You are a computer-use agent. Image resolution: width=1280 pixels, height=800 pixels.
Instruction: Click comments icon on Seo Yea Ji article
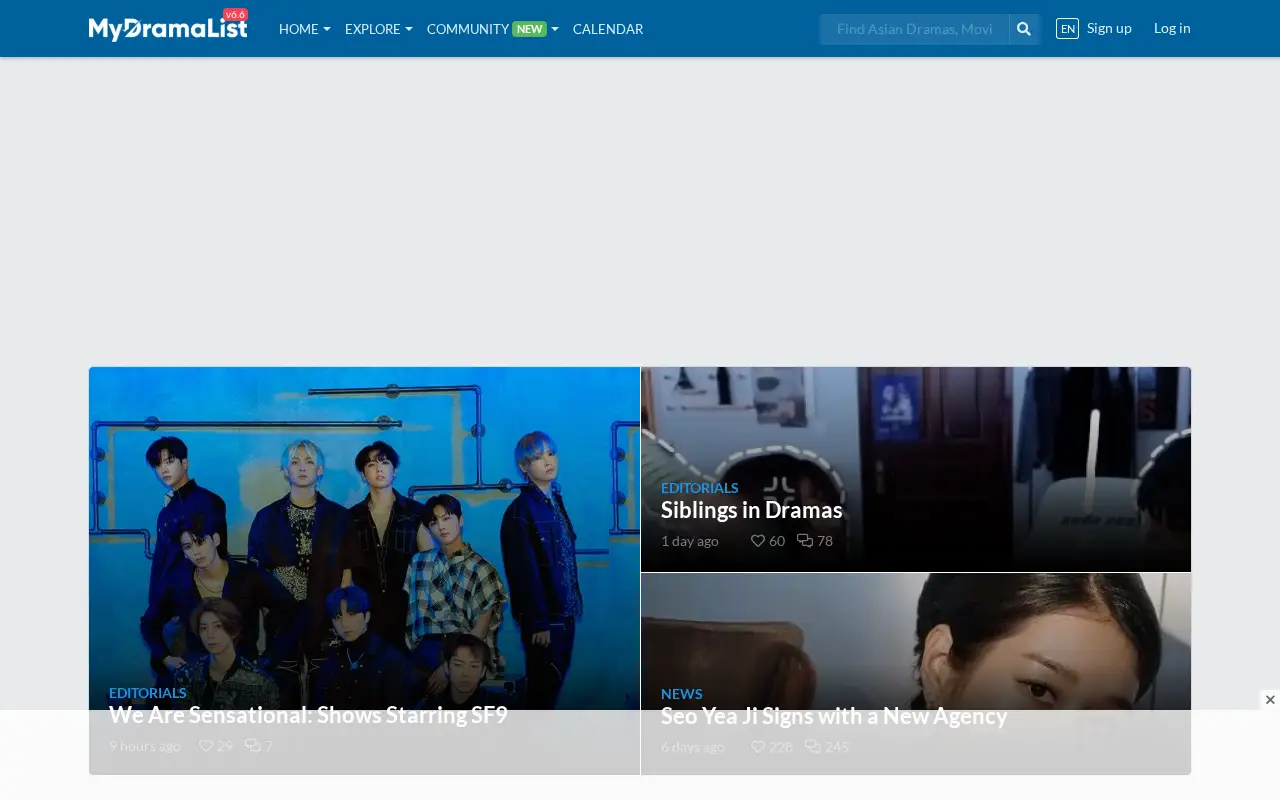coord(813,747)
